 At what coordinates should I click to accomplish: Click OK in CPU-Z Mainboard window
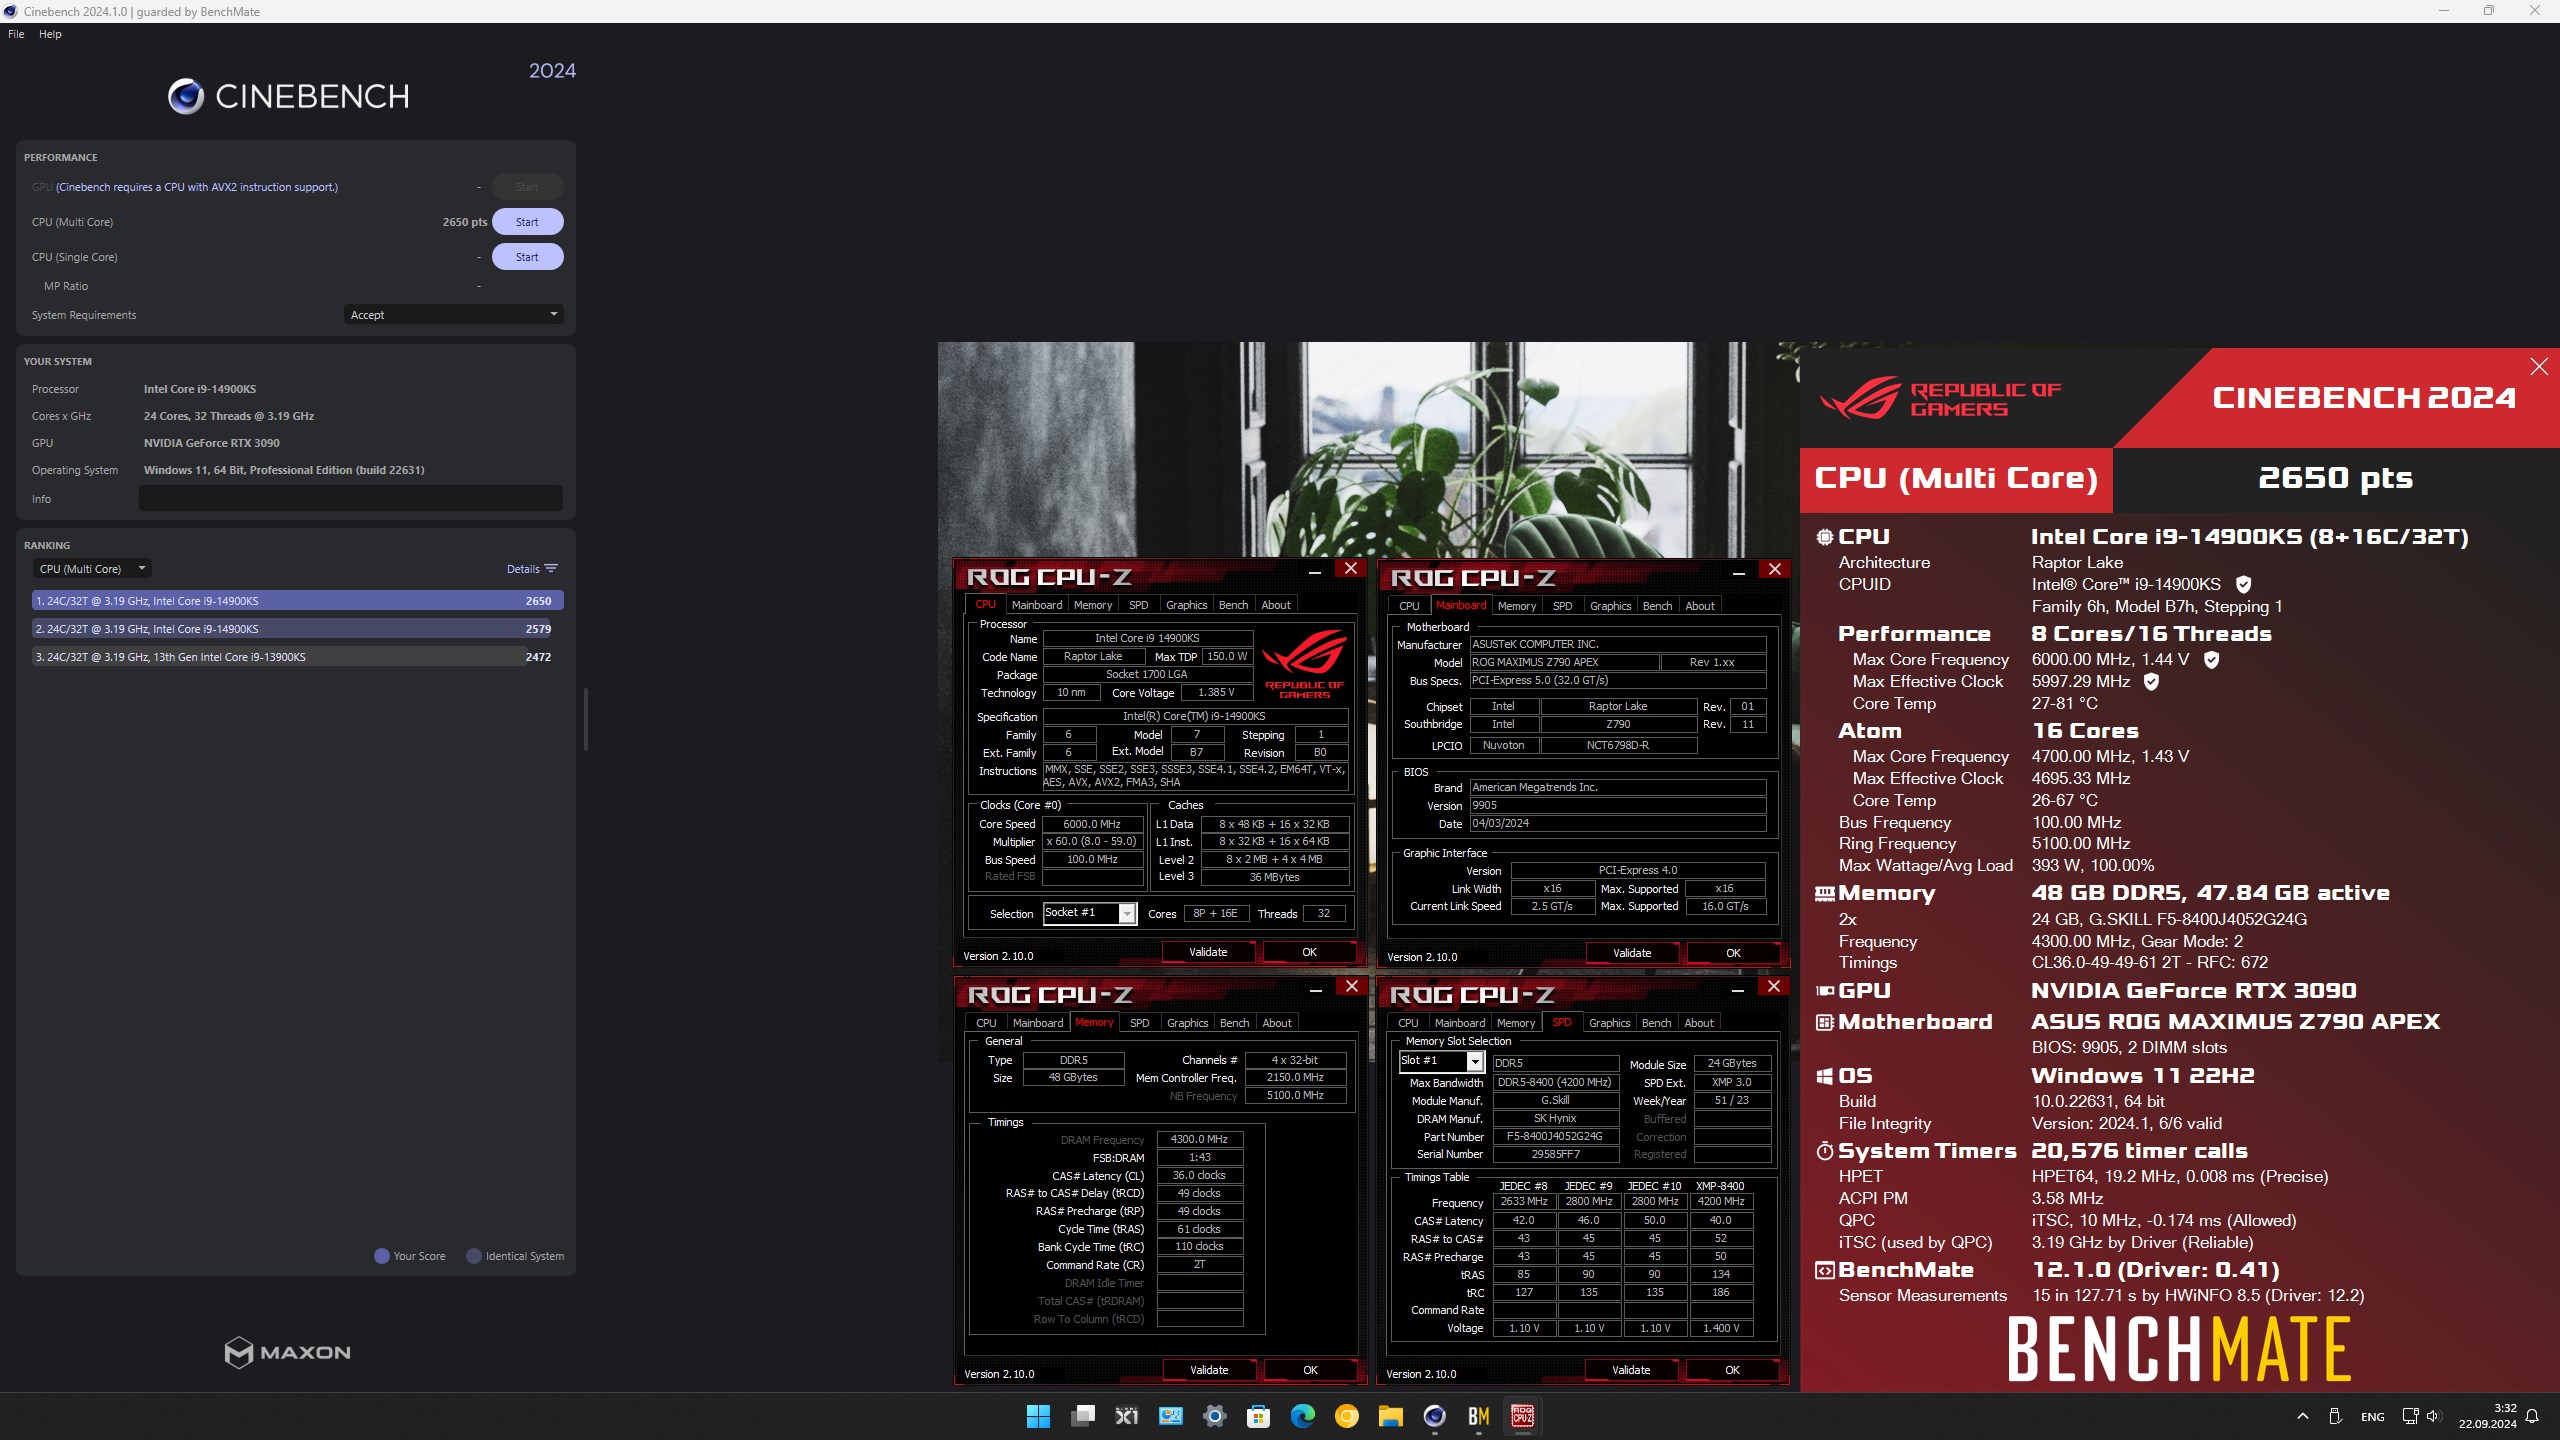1733,953
